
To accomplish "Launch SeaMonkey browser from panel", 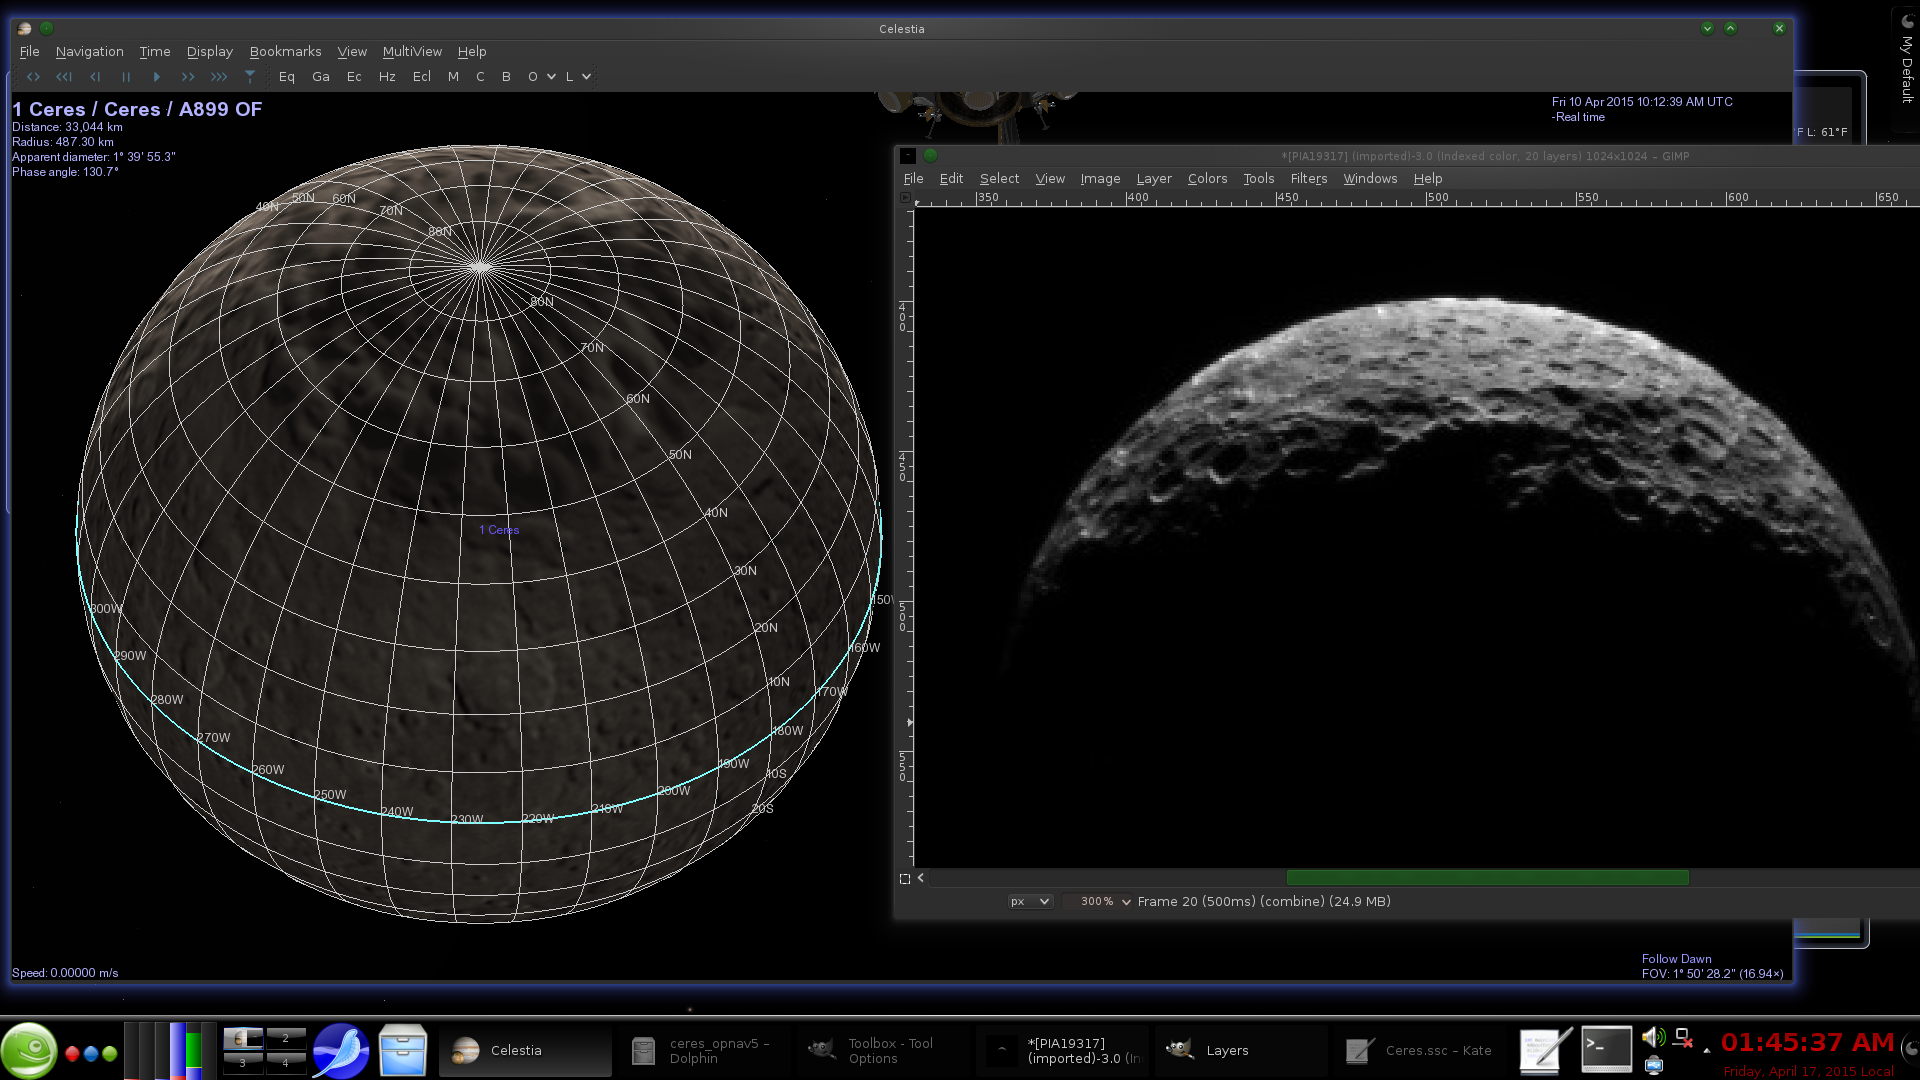I will [341, 1051].
